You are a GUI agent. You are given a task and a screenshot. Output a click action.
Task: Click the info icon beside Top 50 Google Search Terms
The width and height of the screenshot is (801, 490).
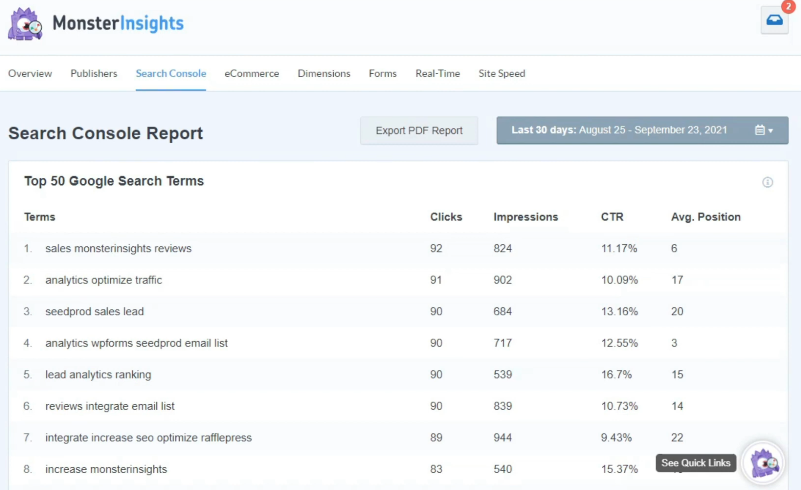(768, 182)
